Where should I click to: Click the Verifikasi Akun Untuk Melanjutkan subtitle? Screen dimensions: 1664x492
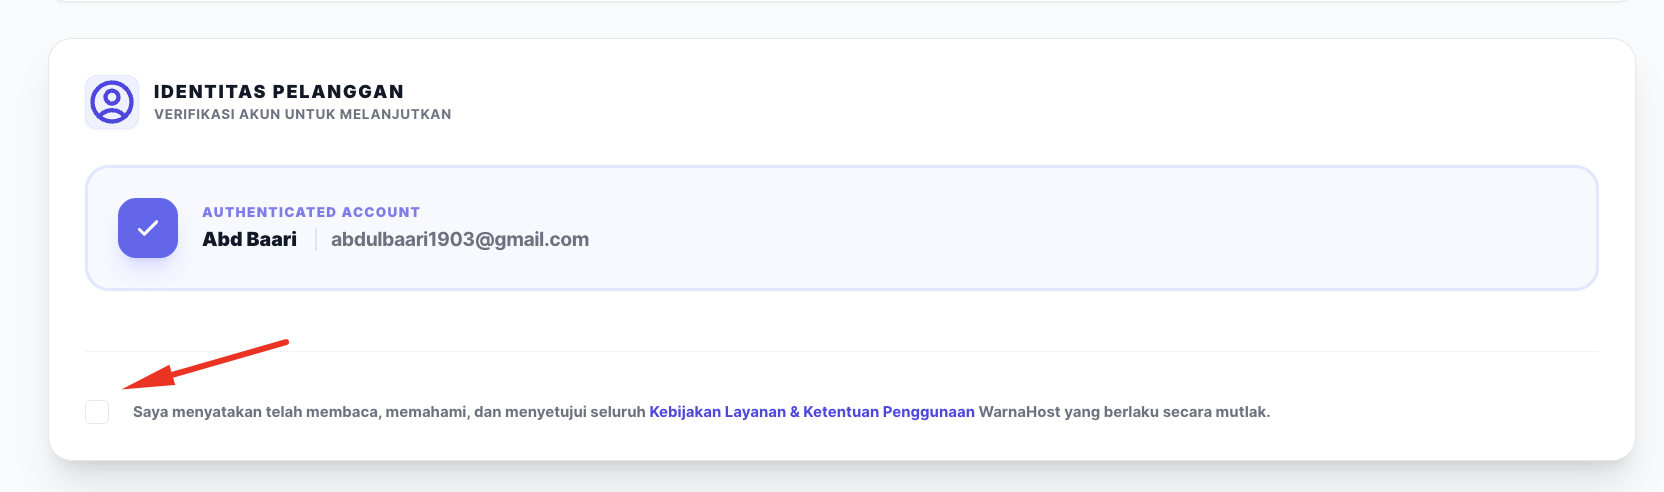tap(302, 115)
